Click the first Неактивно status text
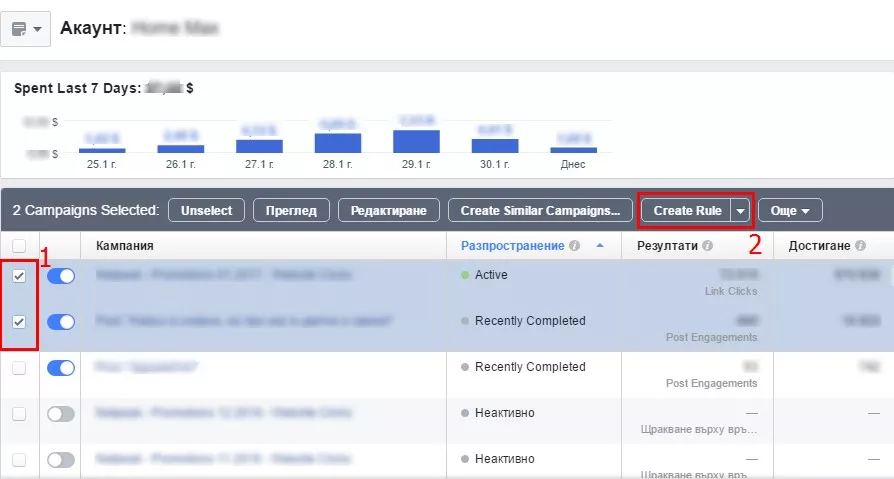 coord(505,413)
